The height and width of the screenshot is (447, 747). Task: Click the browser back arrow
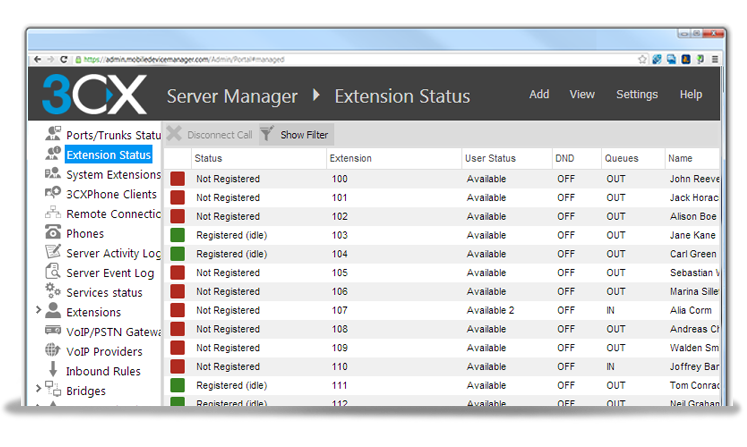37,60
